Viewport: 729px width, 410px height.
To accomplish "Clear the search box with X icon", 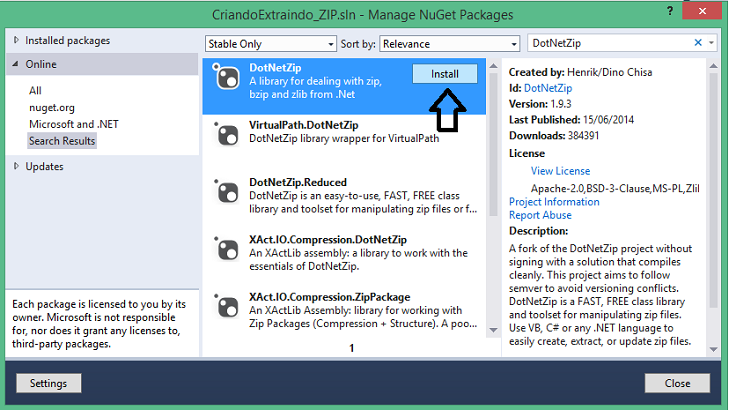I will [x=698, y=43].
